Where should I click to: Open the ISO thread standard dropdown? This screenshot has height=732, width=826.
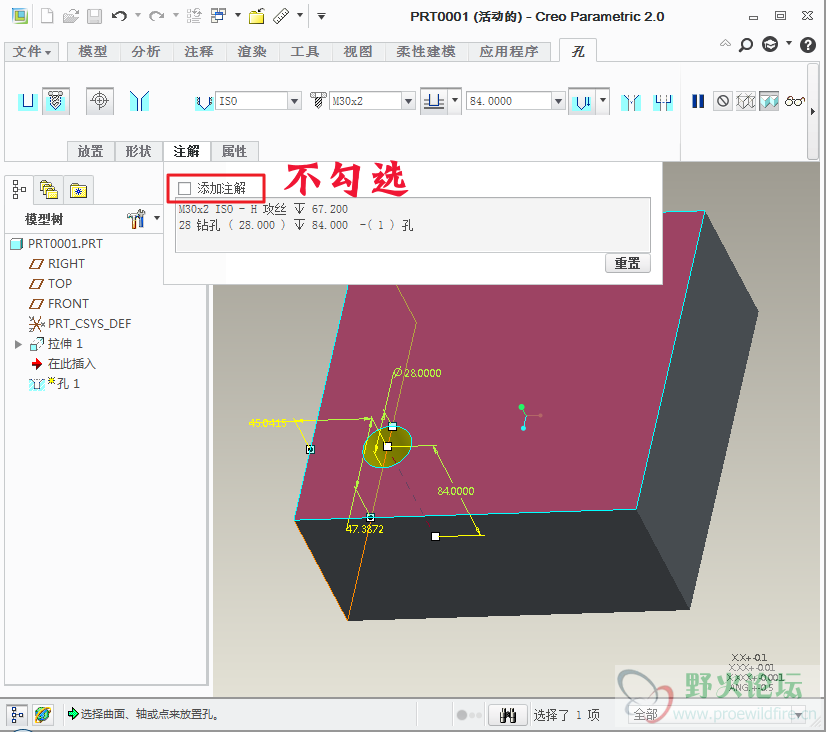(294, 101)
